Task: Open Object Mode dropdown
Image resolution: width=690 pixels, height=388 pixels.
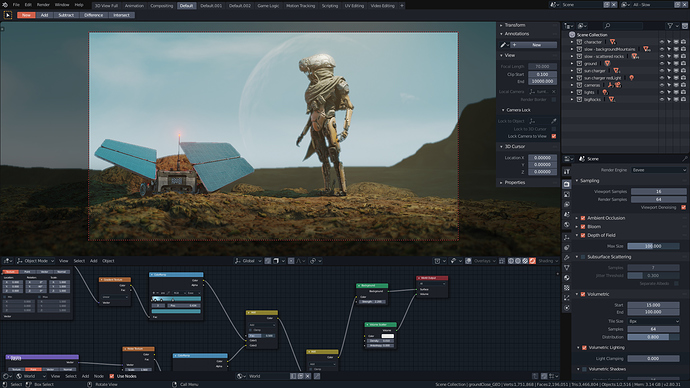Action: point(35,261)
